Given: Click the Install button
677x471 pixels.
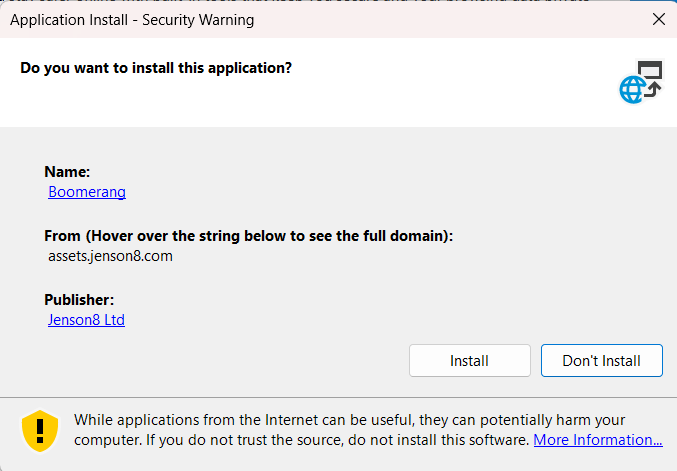Looking at the screenshot, I should (x=469, y=360).
